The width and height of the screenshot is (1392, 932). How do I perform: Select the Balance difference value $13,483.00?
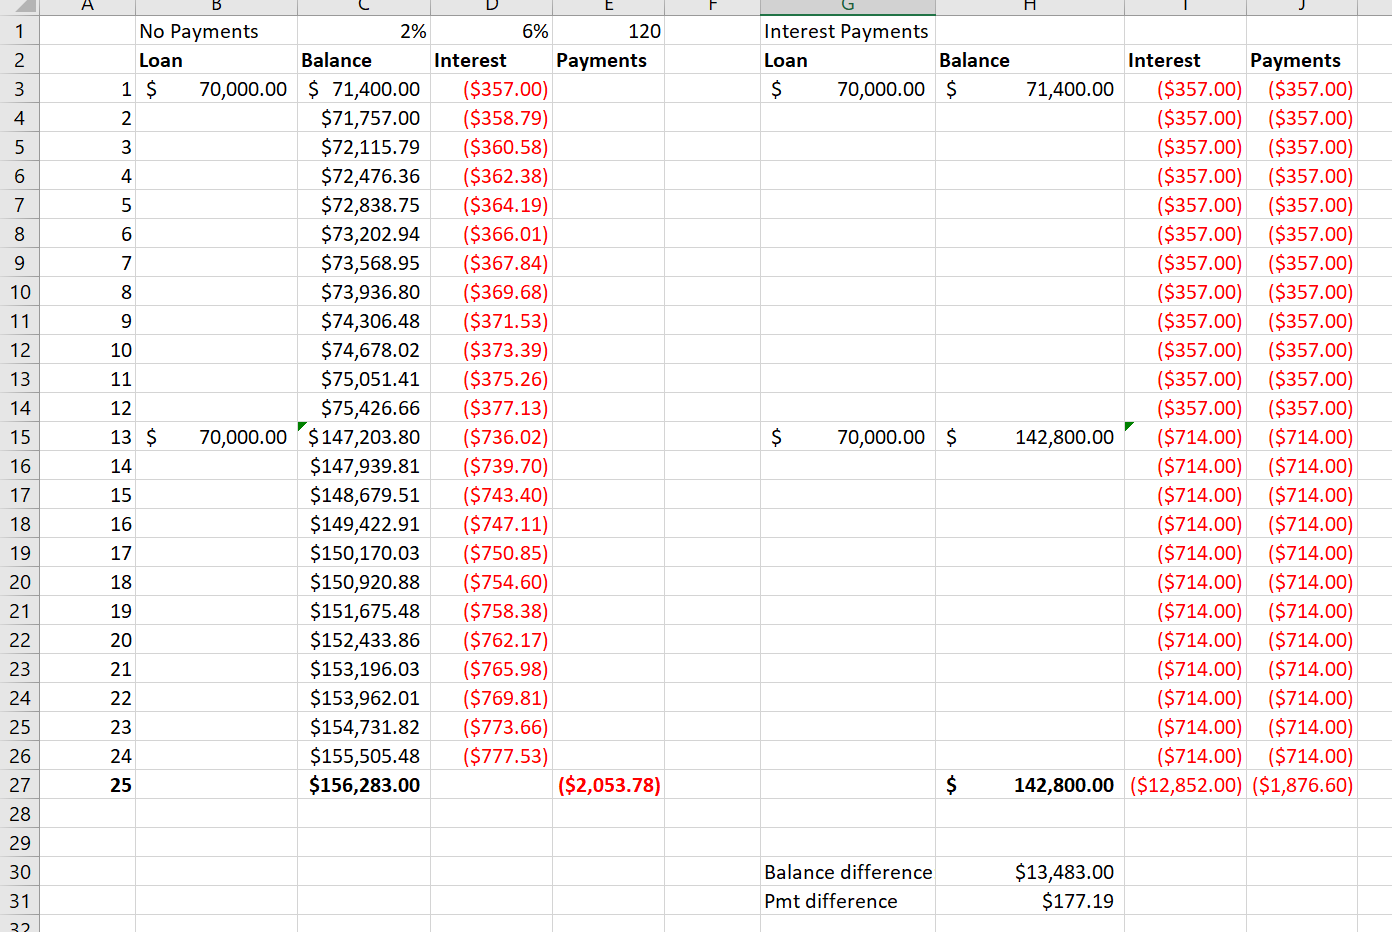pos(1030,872)
